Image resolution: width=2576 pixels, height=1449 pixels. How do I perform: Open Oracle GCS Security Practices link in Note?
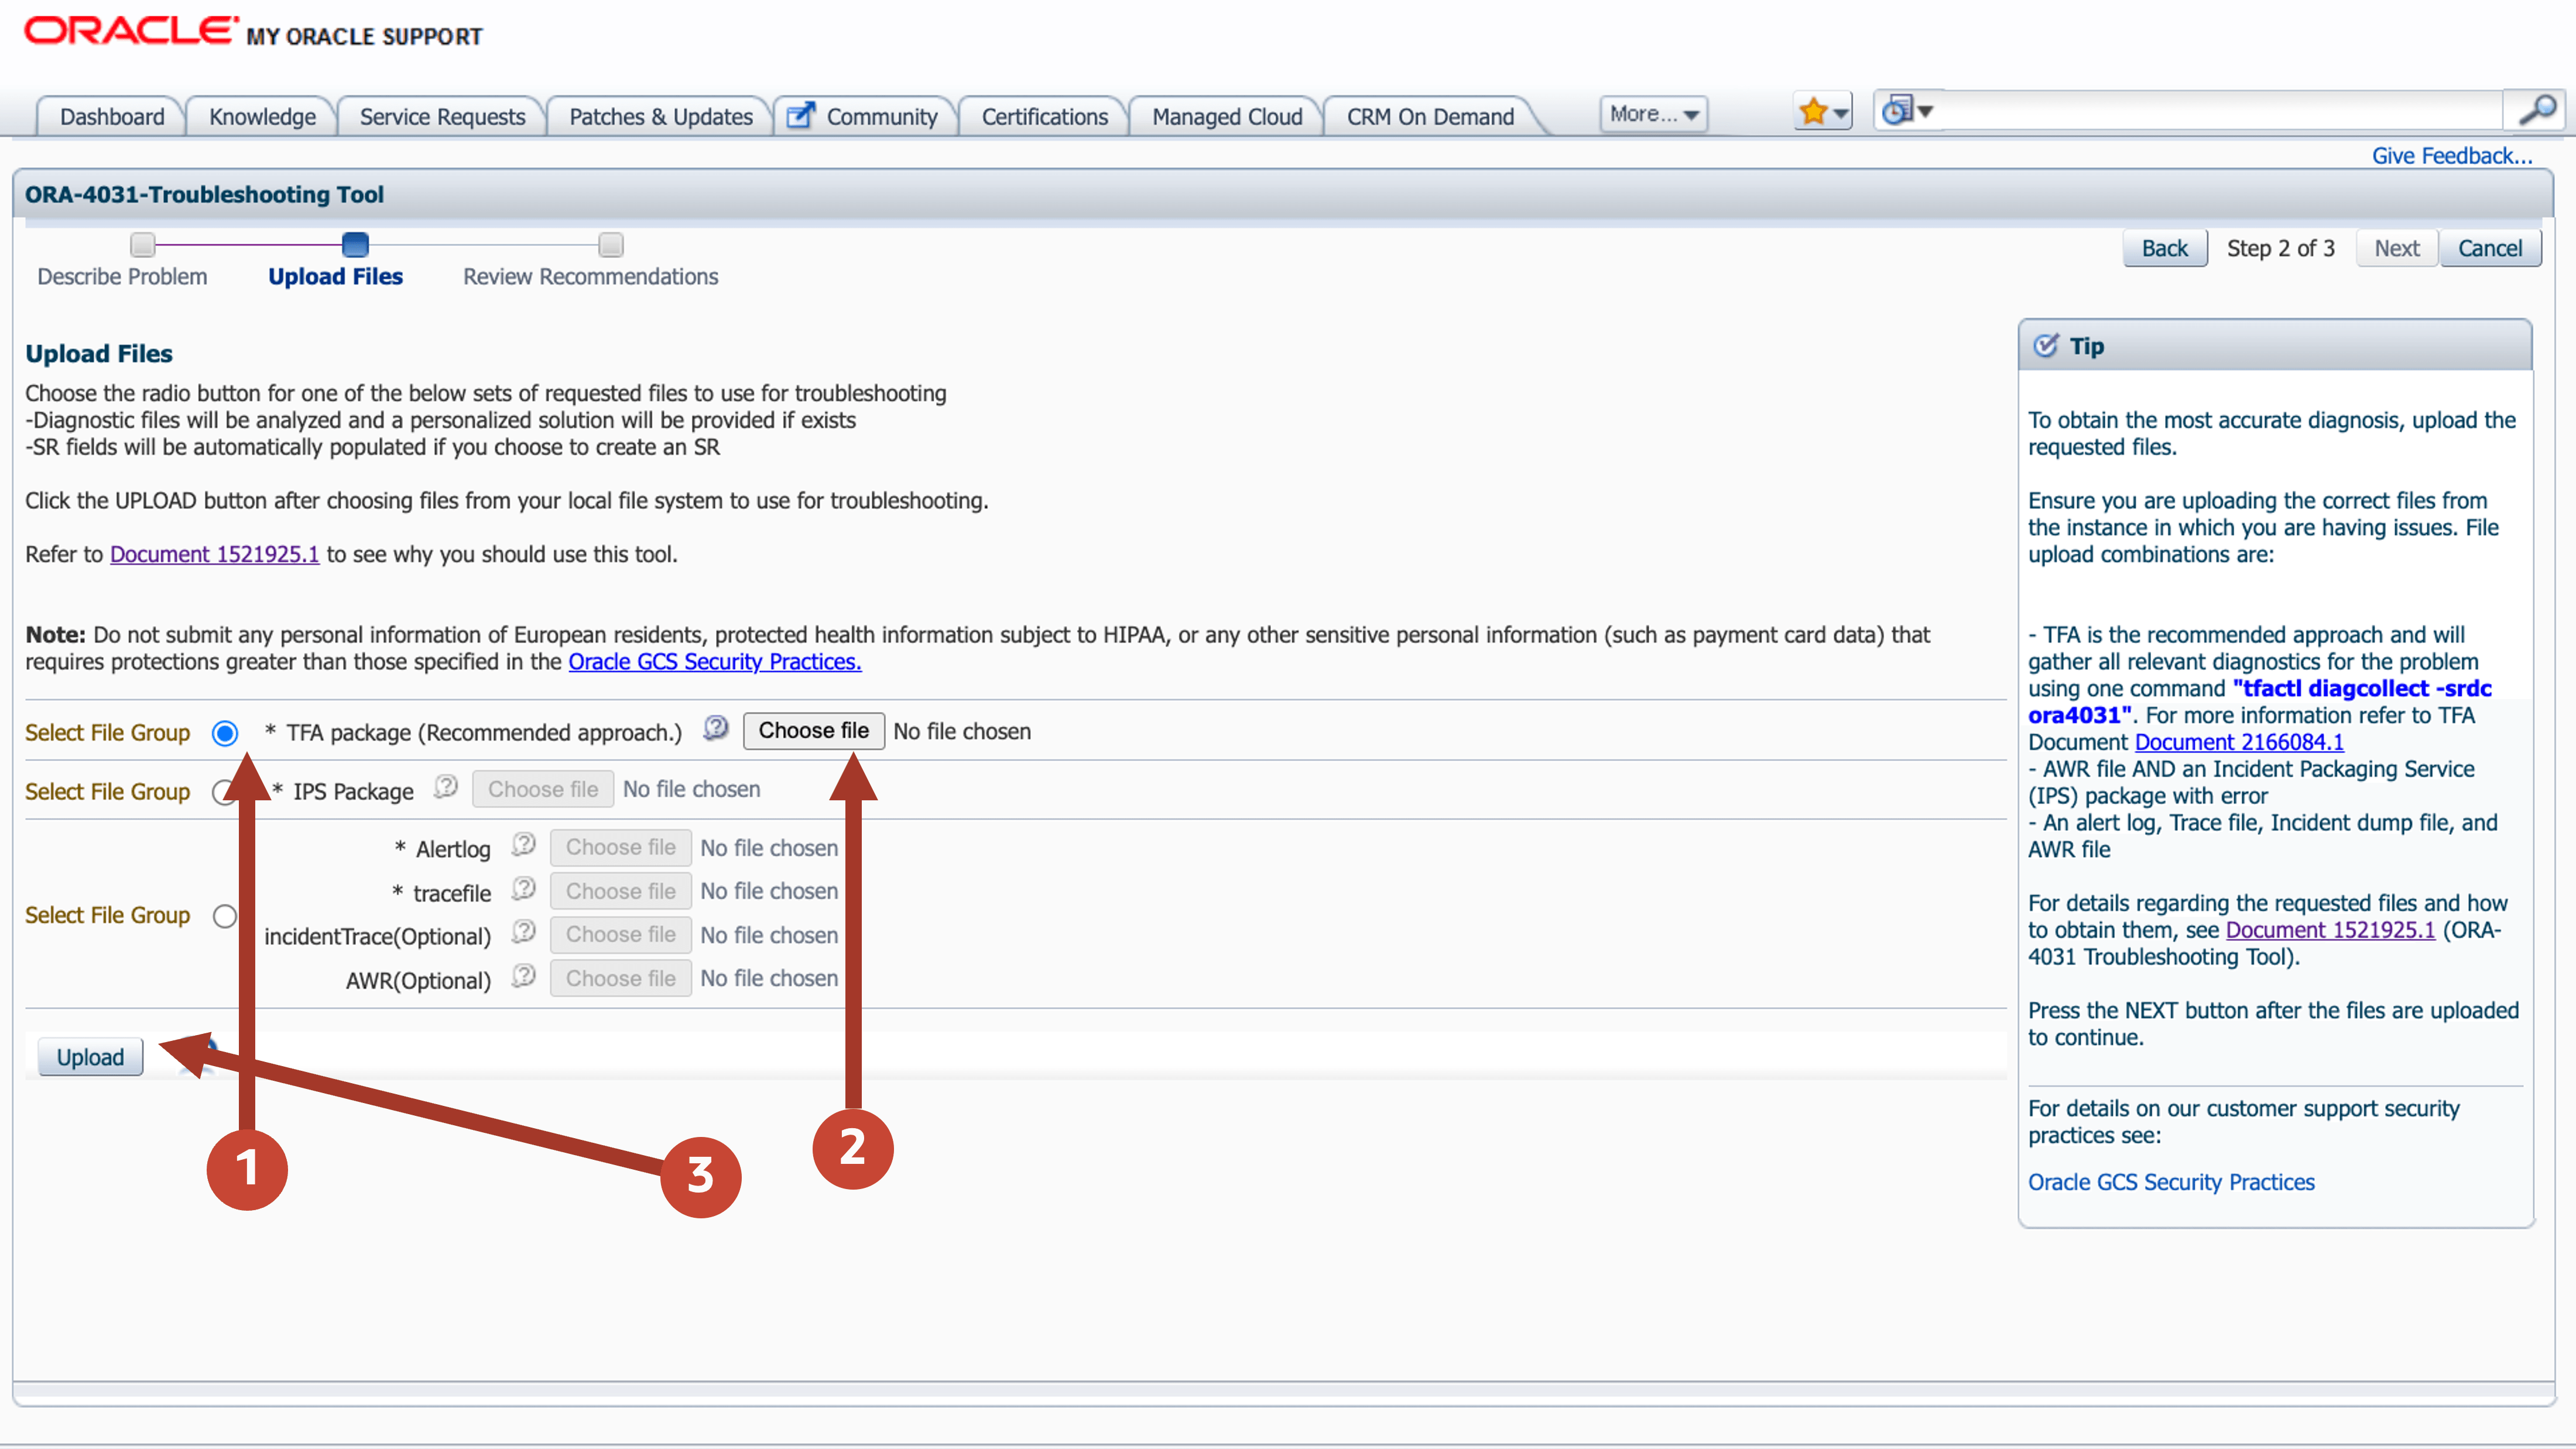(715, 662)
